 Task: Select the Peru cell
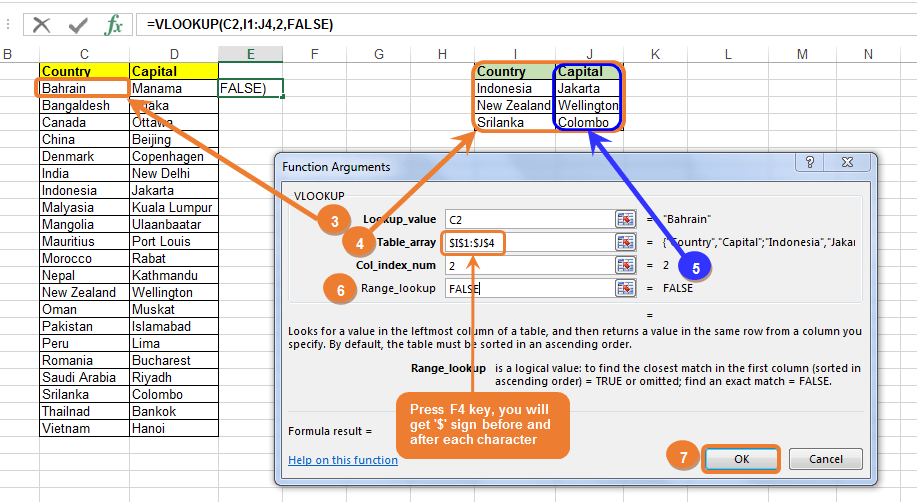coord(84,343)
